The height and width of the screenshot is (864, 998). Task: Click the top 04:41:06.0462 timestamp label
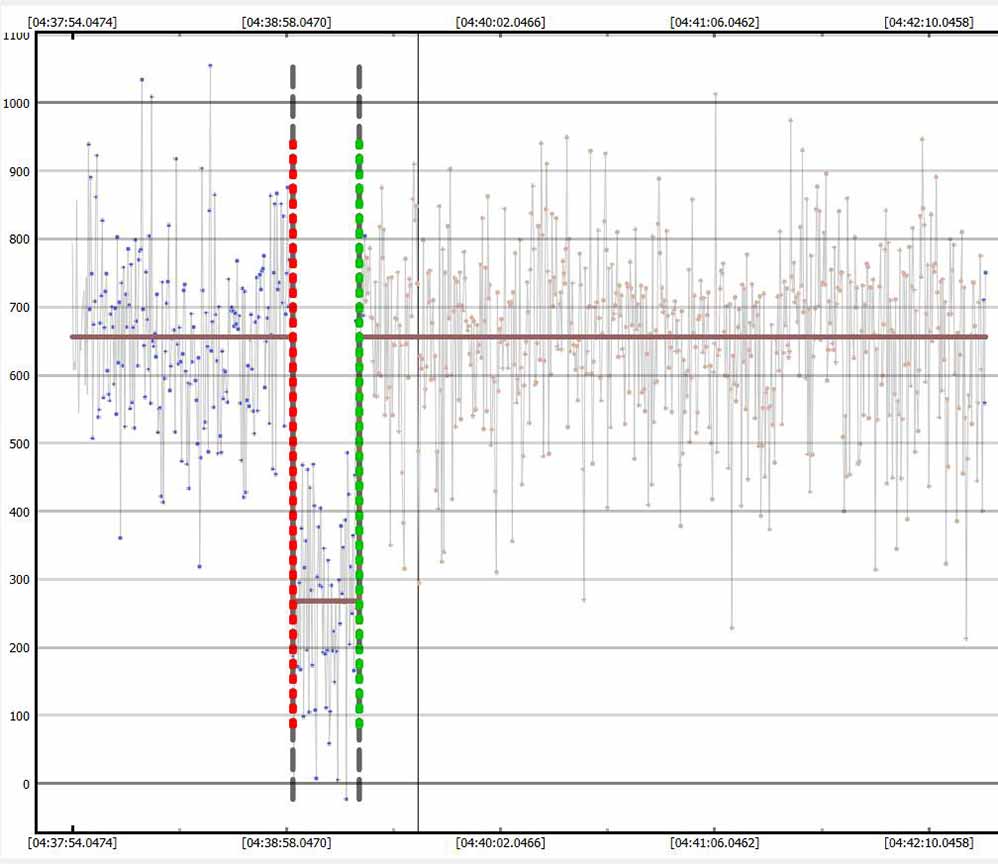pos(715,21)
